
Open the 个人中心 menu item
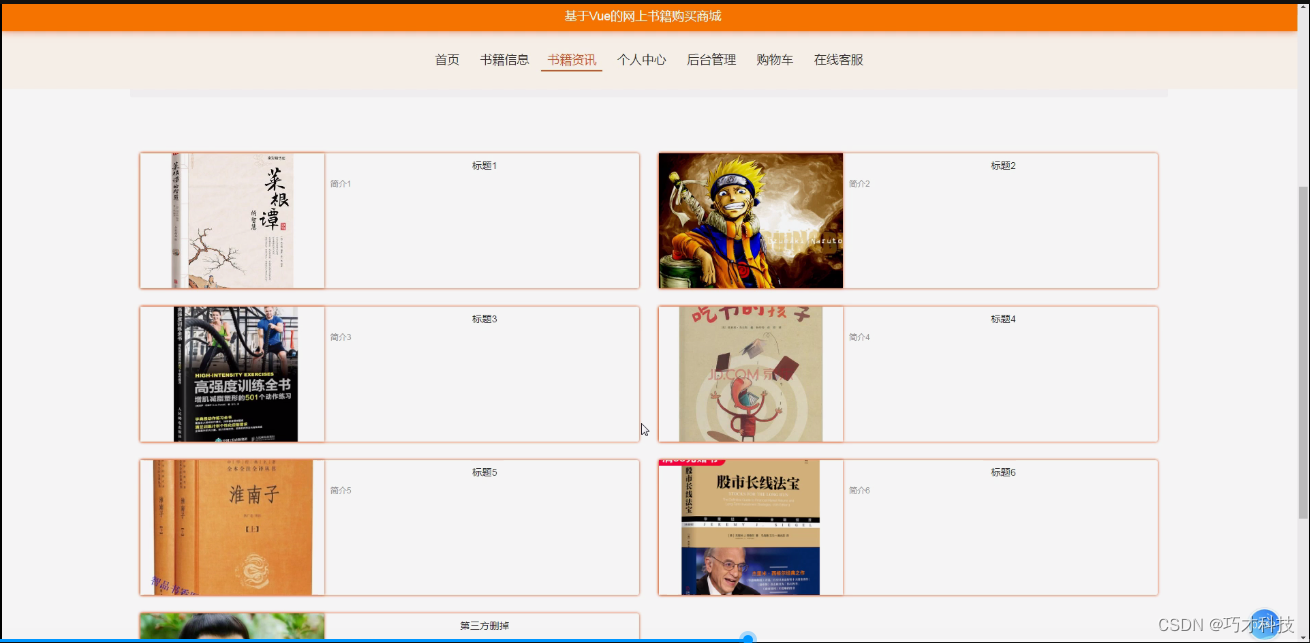click(641, 60)
